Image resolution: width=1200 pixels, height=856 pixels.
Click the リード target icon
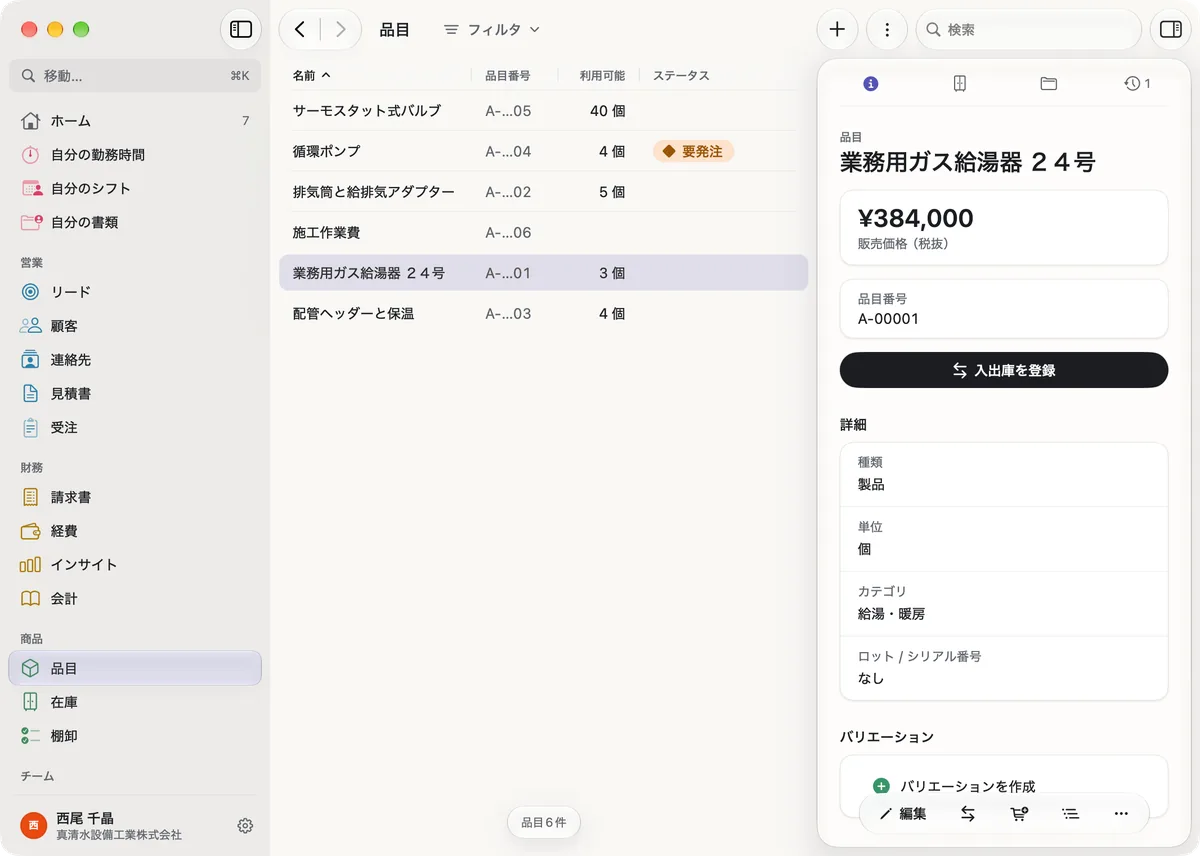coord(31,292)
